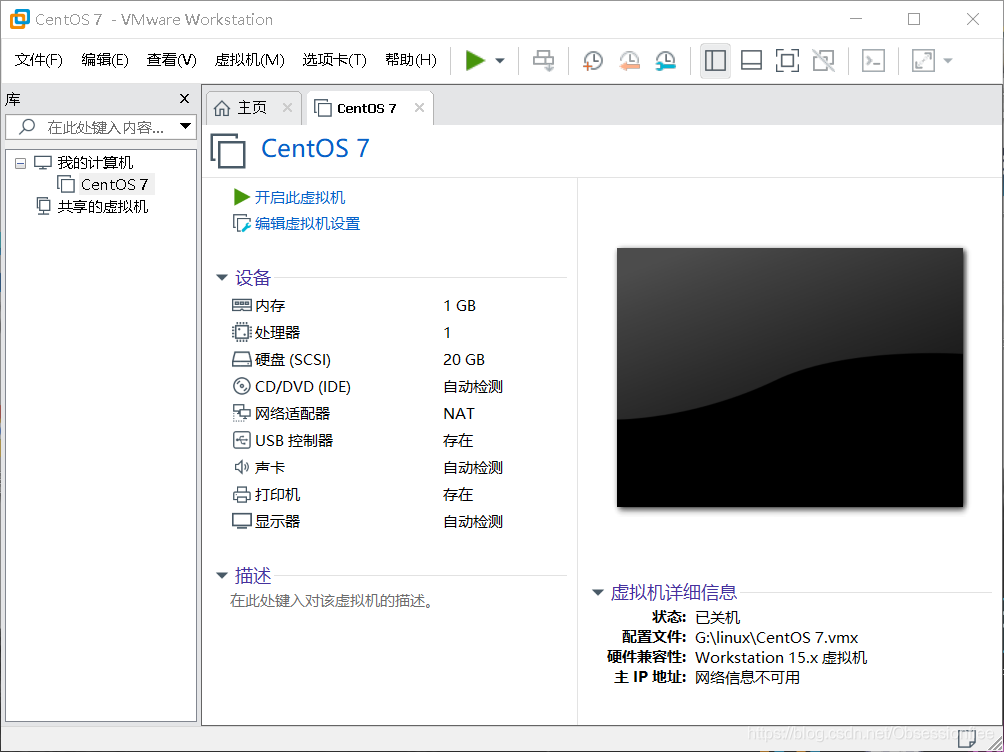Collapse the 虚拟机详细信息 section
Screen dimensions: 1004x752
(597, 593)
